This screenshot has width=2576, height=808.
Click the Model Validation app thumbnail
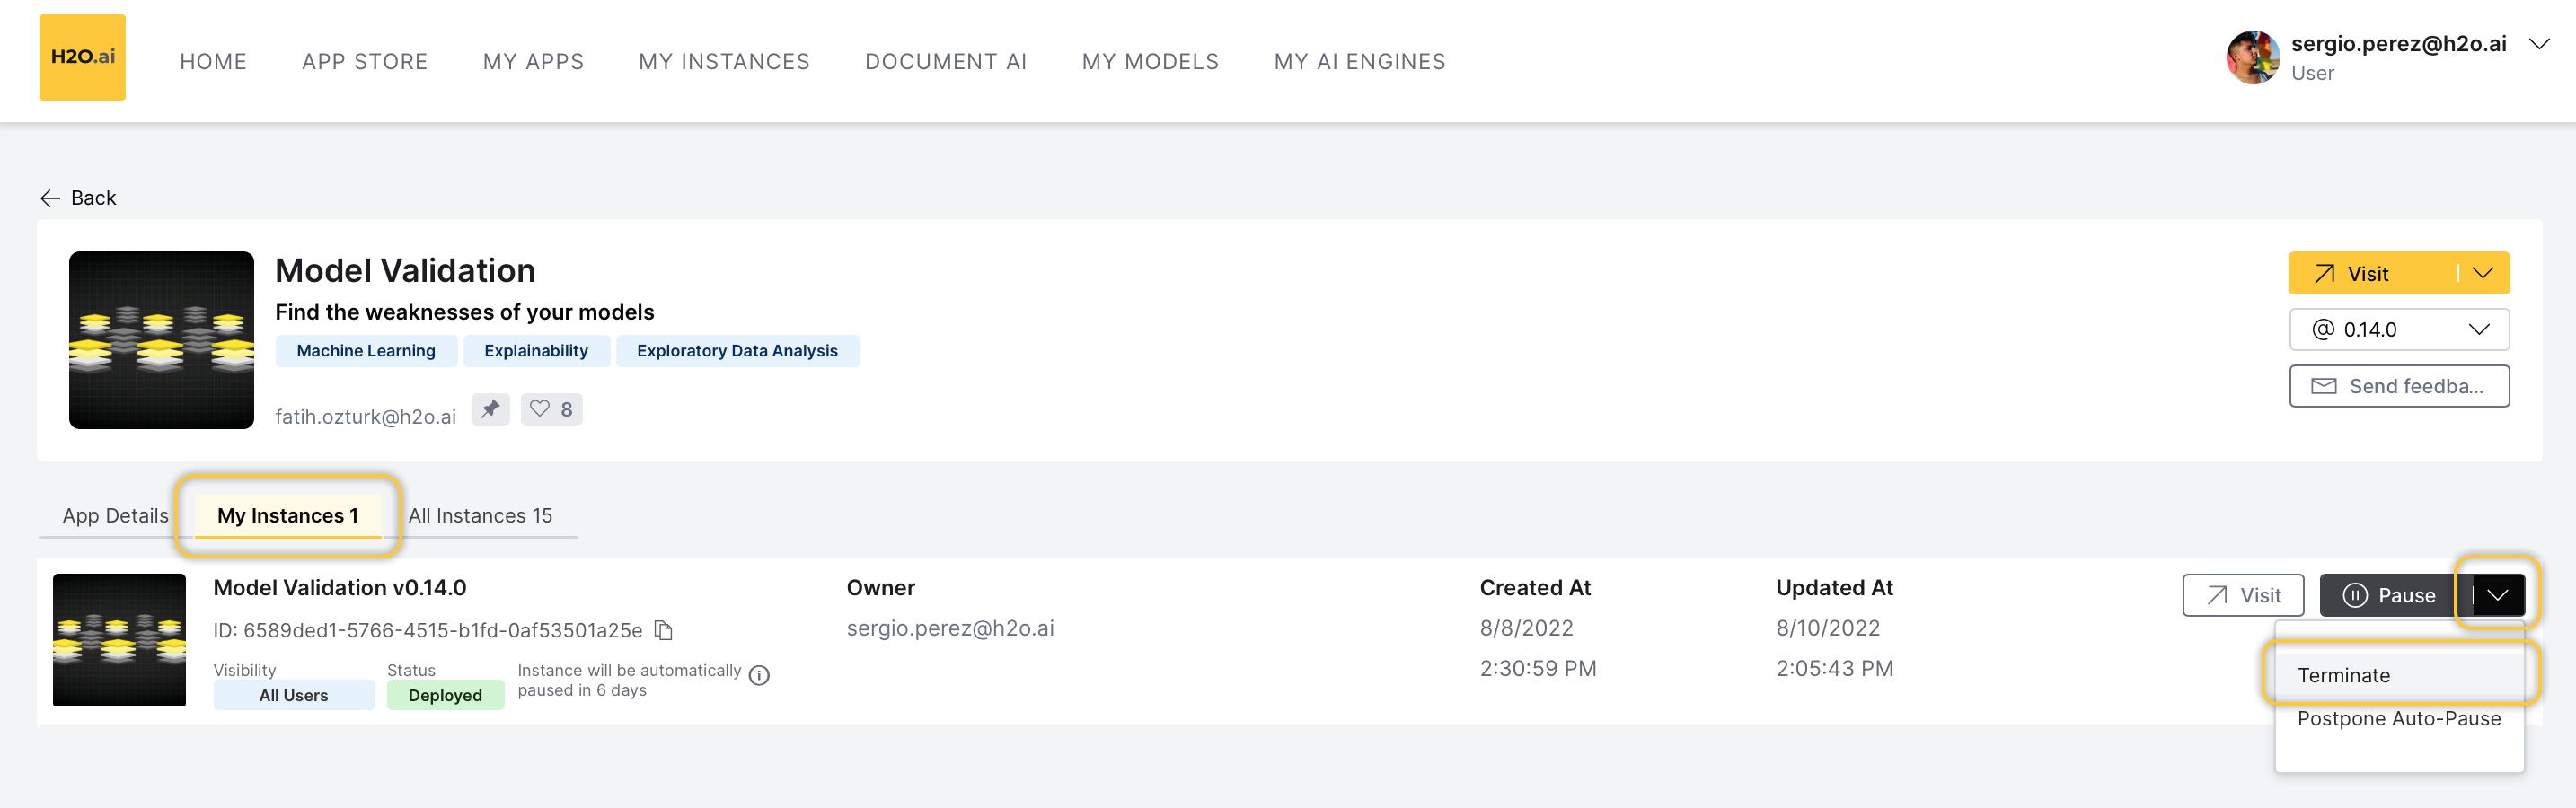161,340
